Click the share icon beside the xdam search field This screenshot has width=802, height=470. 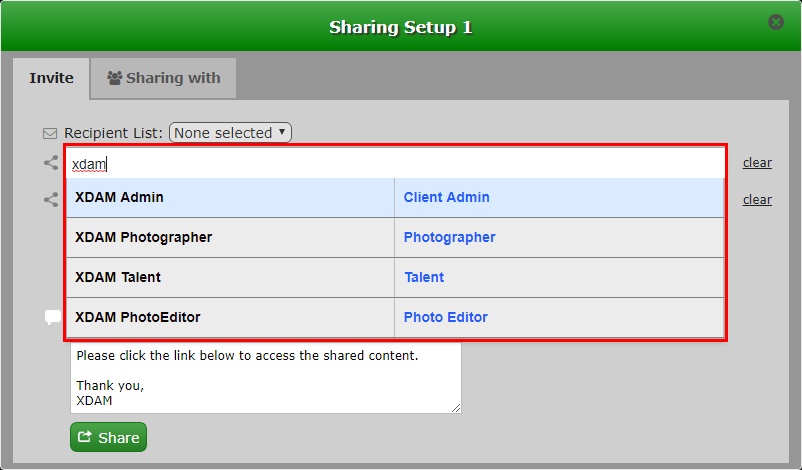click(51, 163)
